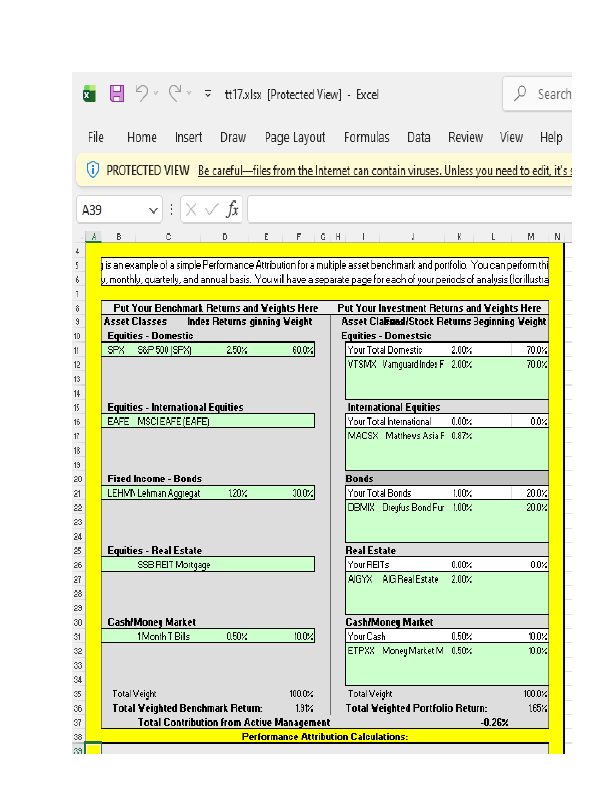Click the Cancel (X) formula icon
This screenshot has width=612, height=792.
click(x=191, y=210)
